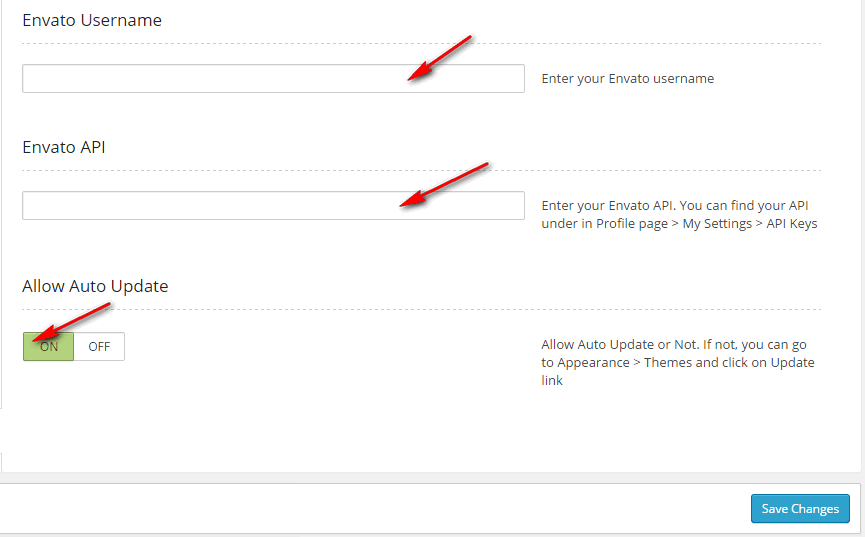Image resolution: width=865 pixels, height=537 pixels.
Task: Click the Allow Auto Update heading
Action: pos(95,286)
